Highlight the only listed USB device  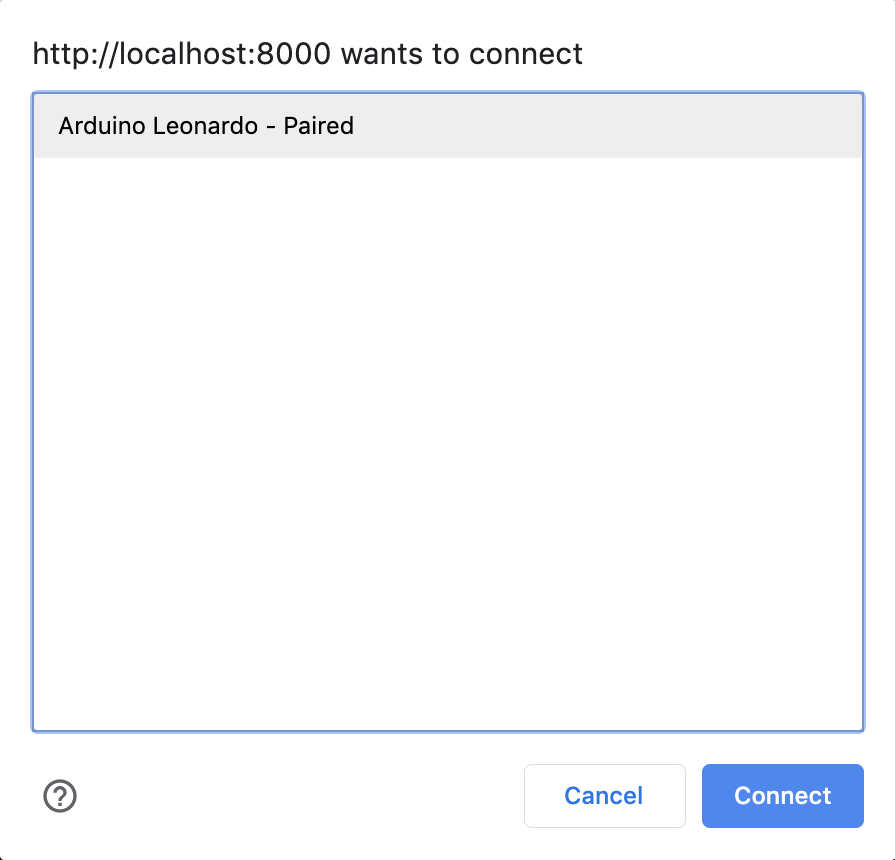[x=448, y=126]
